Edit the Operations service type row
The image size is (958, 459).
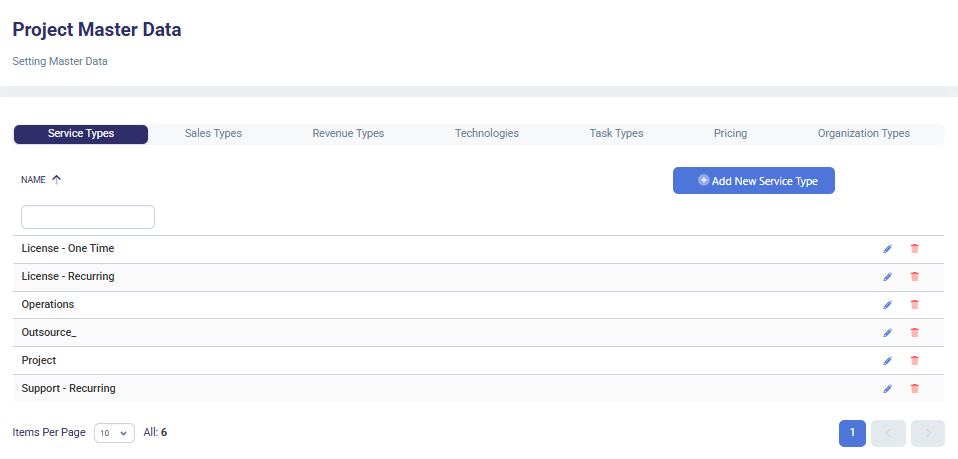[887, 305]
